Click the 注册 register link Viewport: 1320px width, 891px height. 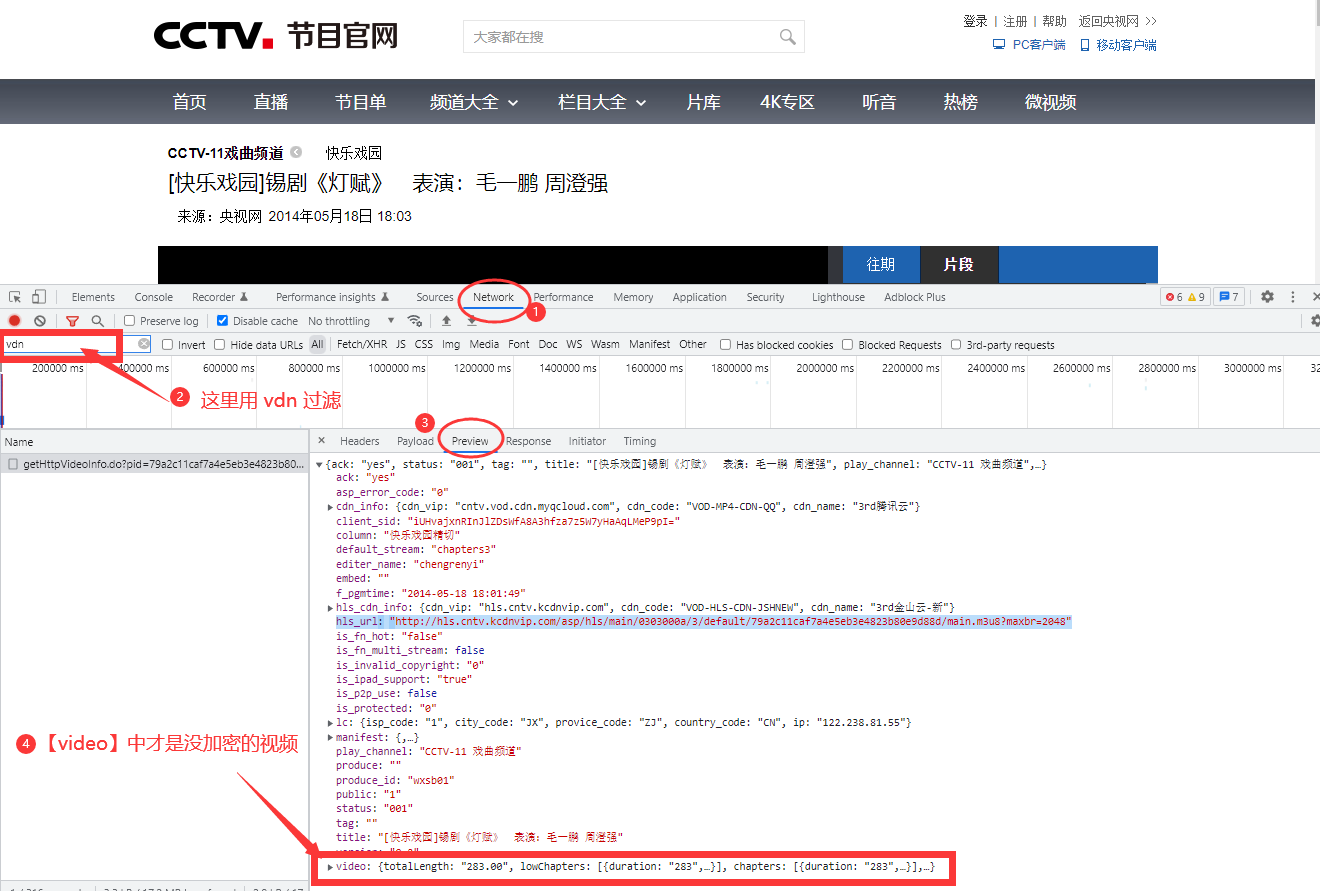coord(1015,21)
